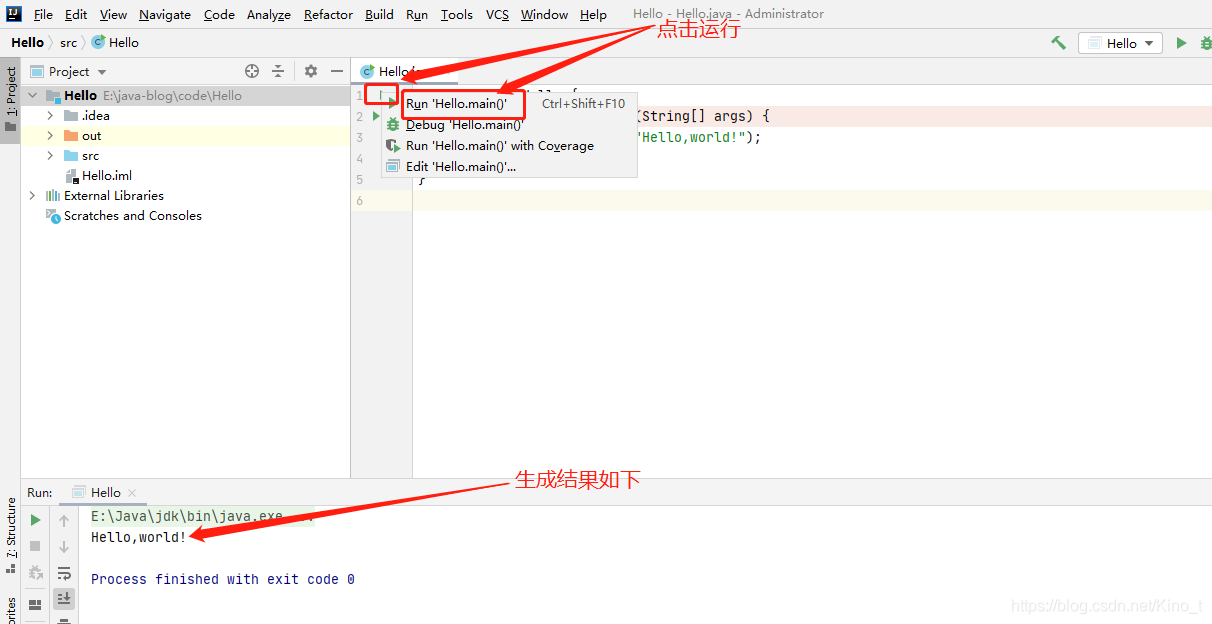This screenshot has height=624, width=1212.
Task: Click the 'Process finished with exit code 0' text
Action: (x=222, y=579)
